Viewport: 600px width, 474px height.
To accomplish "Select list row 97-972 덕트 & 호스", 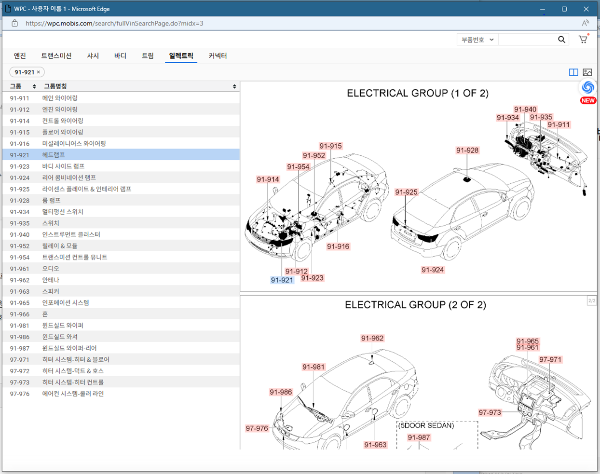I will [121, 371].
